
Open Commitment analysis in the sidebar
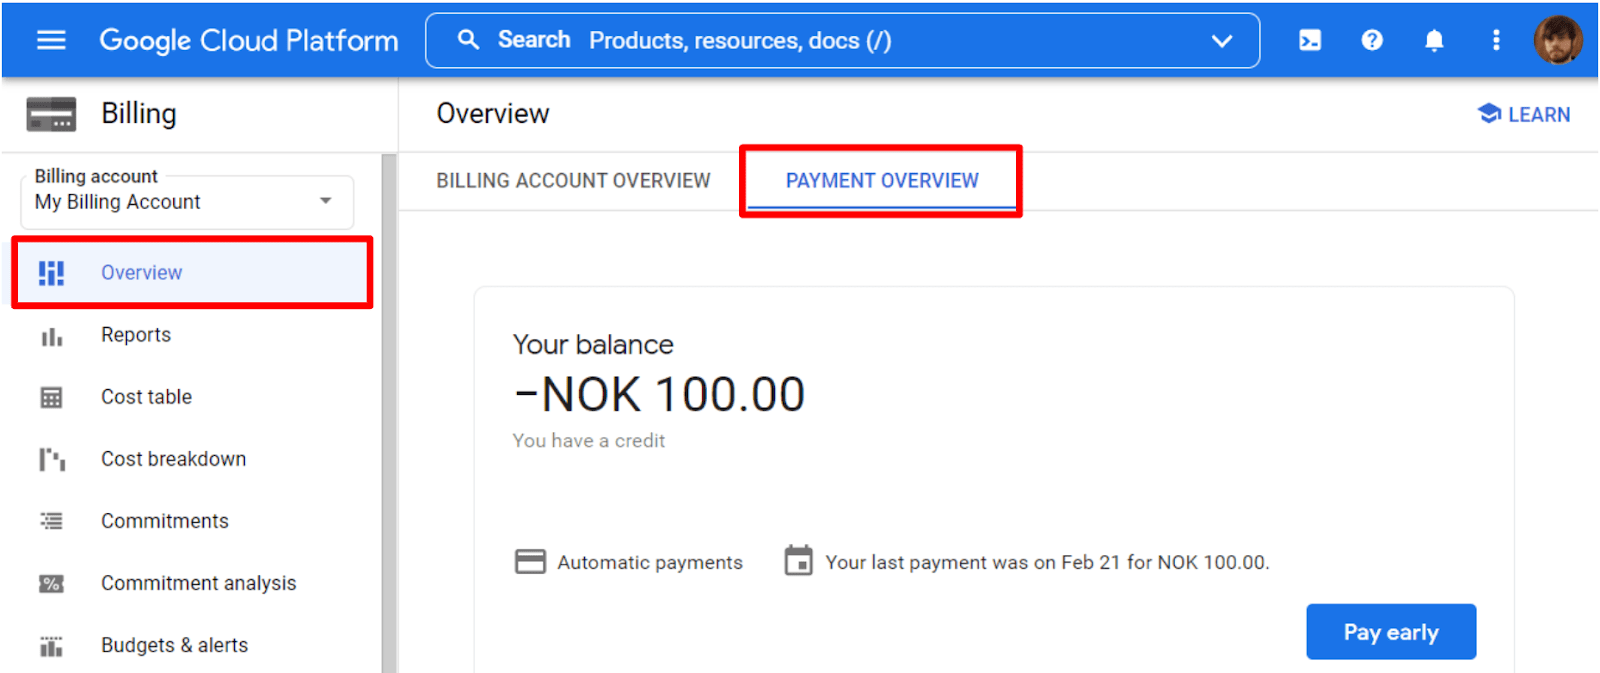coord(198,583)
